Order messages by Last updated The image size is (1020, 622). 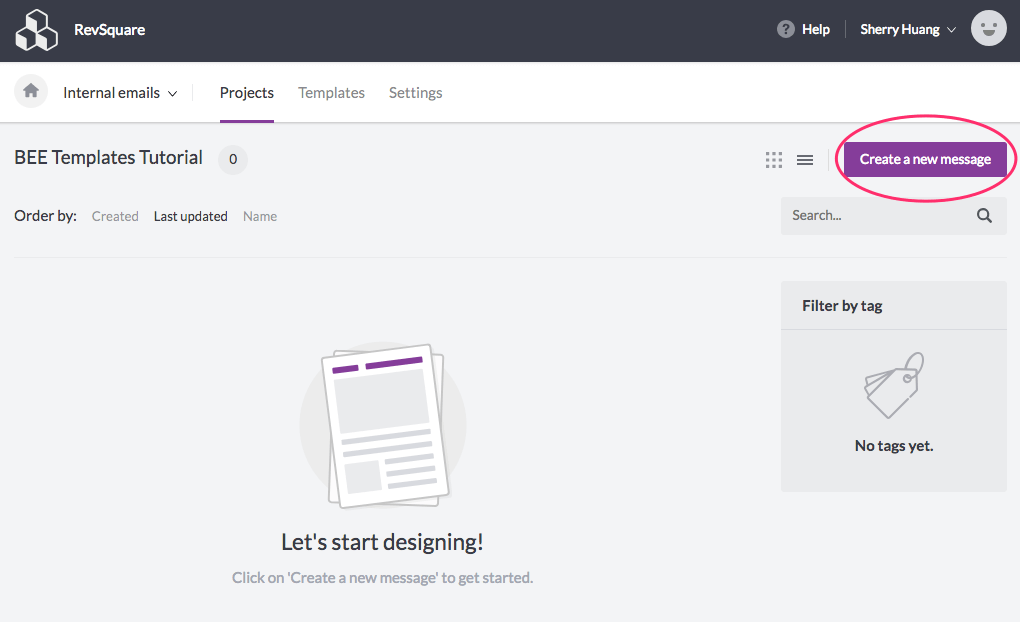tap(191, 216)
